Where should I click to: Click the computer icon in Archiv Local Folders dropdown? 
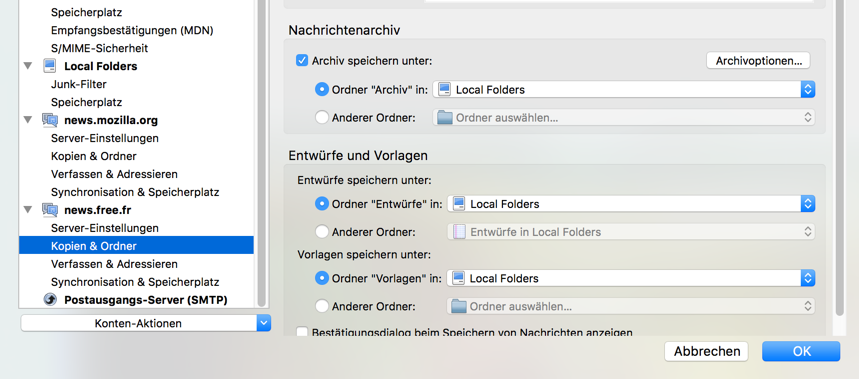(x=444, y=89)
